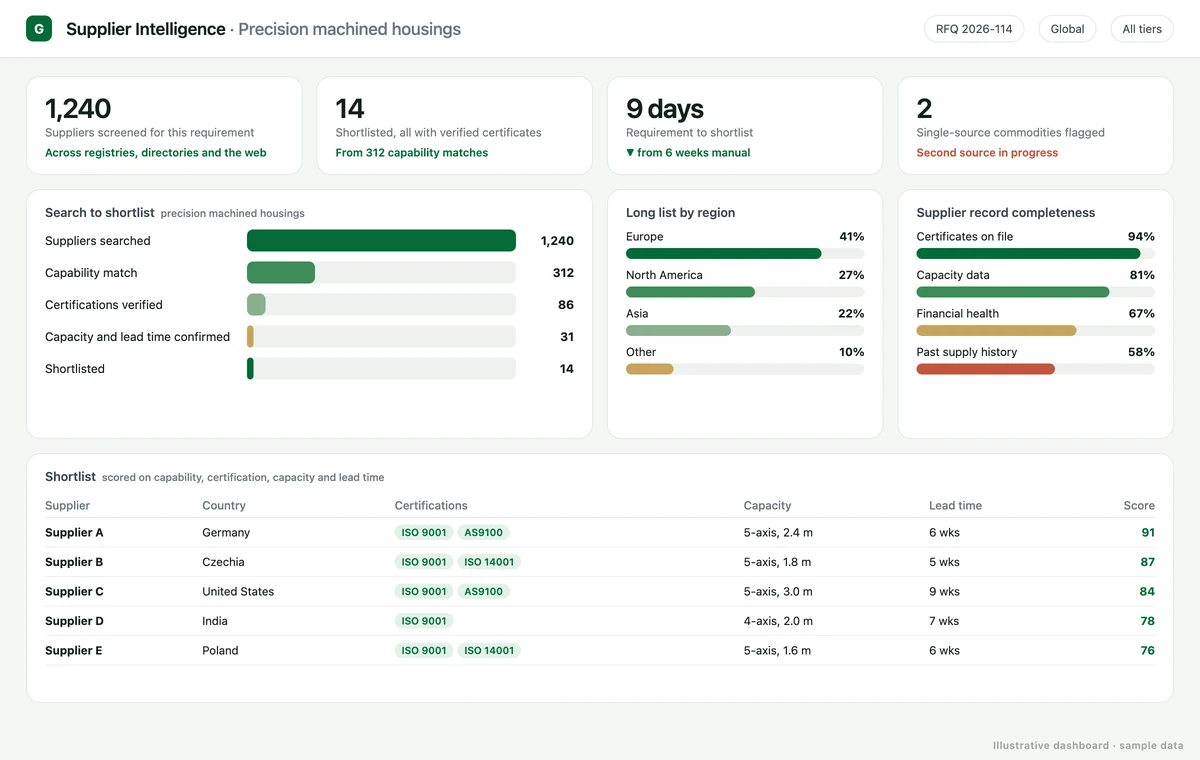1200x760 pixels.
Task: Click Supplier B's score of 87
Action: [x=1148, y=562]
